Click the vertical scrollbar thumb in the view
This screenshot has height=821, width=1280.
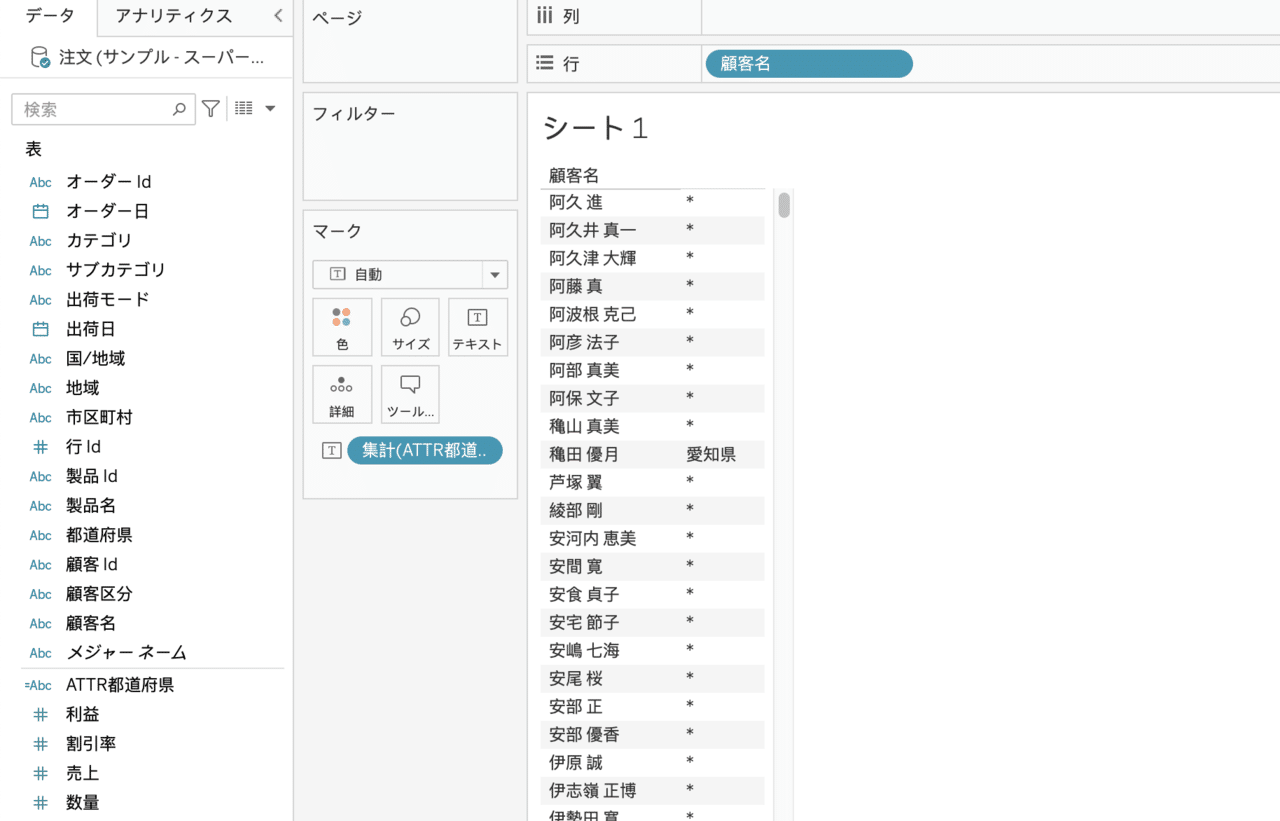point(784,205)
